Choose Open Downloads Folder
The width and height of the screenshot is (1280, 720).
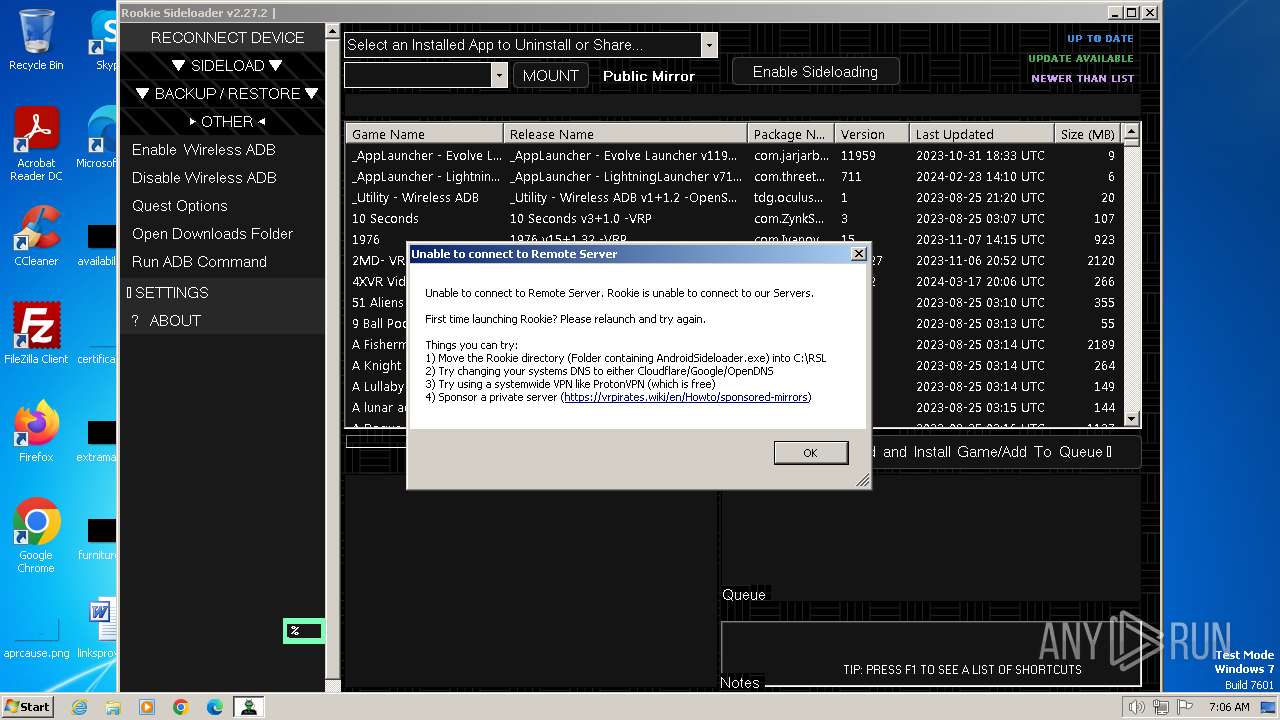click(213, 233)
